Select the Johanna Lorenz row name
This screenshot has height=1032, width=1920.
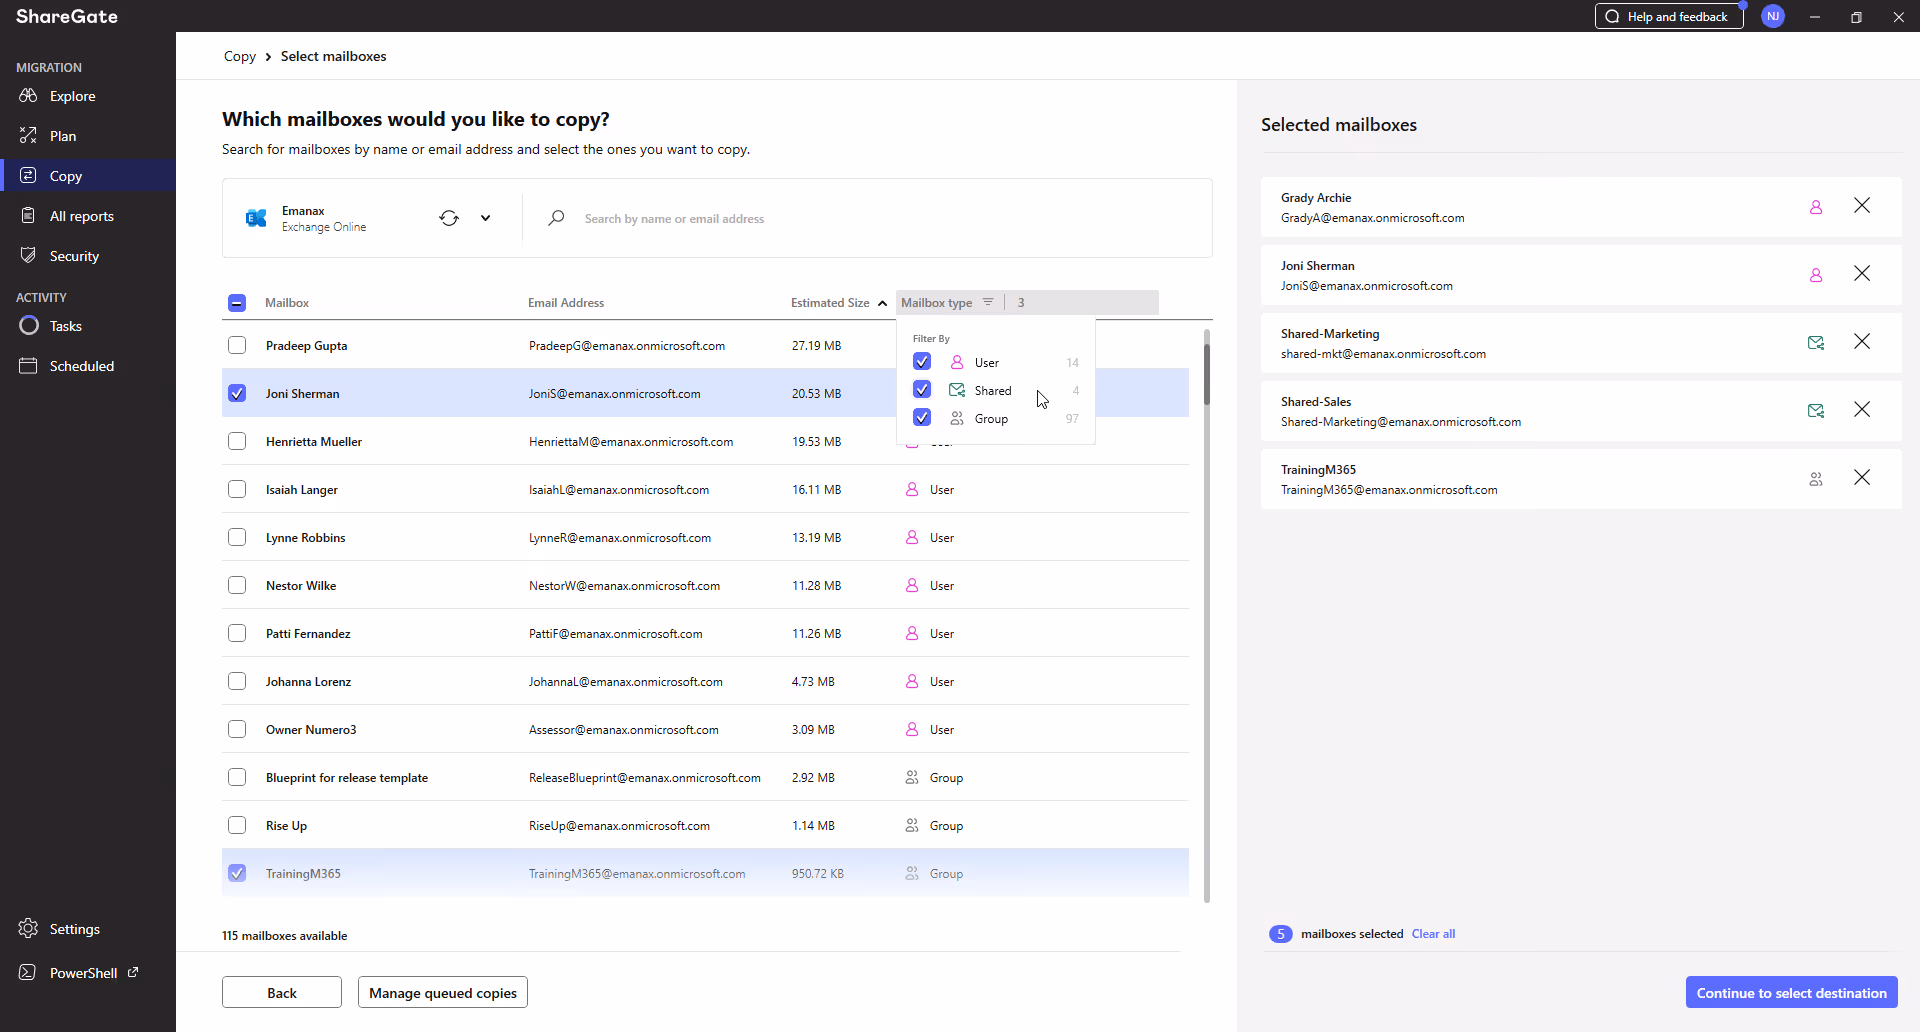tap(308, 681)
